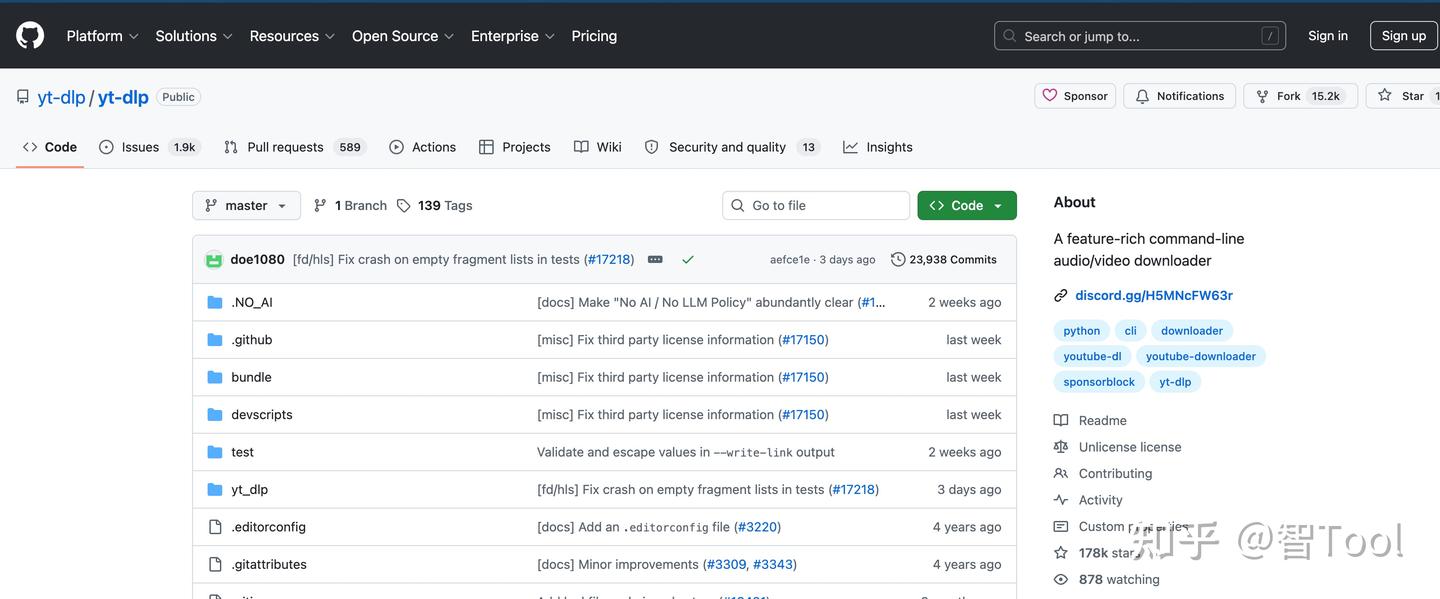Open the yt-dlp owner link

(61, 97)
